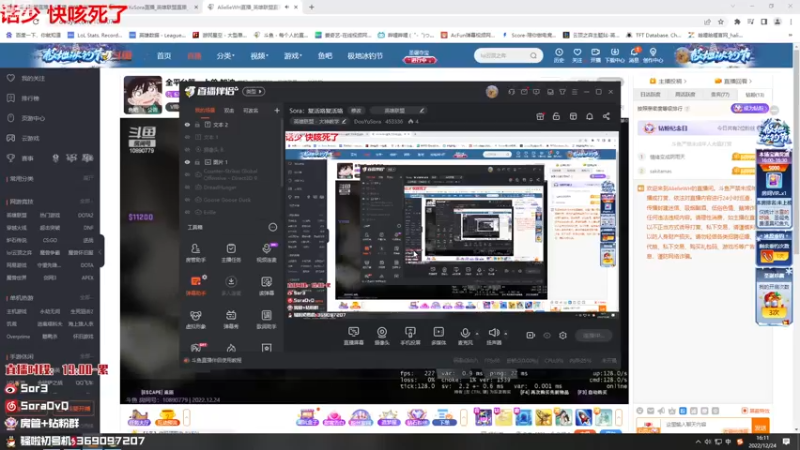The height and width of the screenshot is (450, 800).
Task: Click the pencil edit icon beside the 英雄联盟 category
Action: (421, 110)
